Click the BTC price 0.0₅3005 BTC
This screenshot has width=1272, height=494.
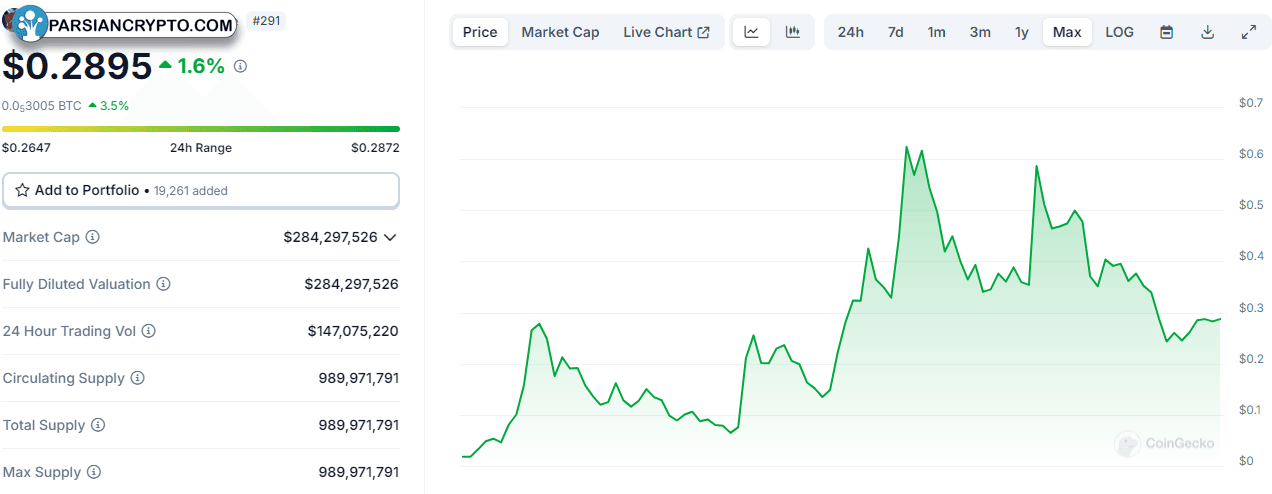(42, 105)
